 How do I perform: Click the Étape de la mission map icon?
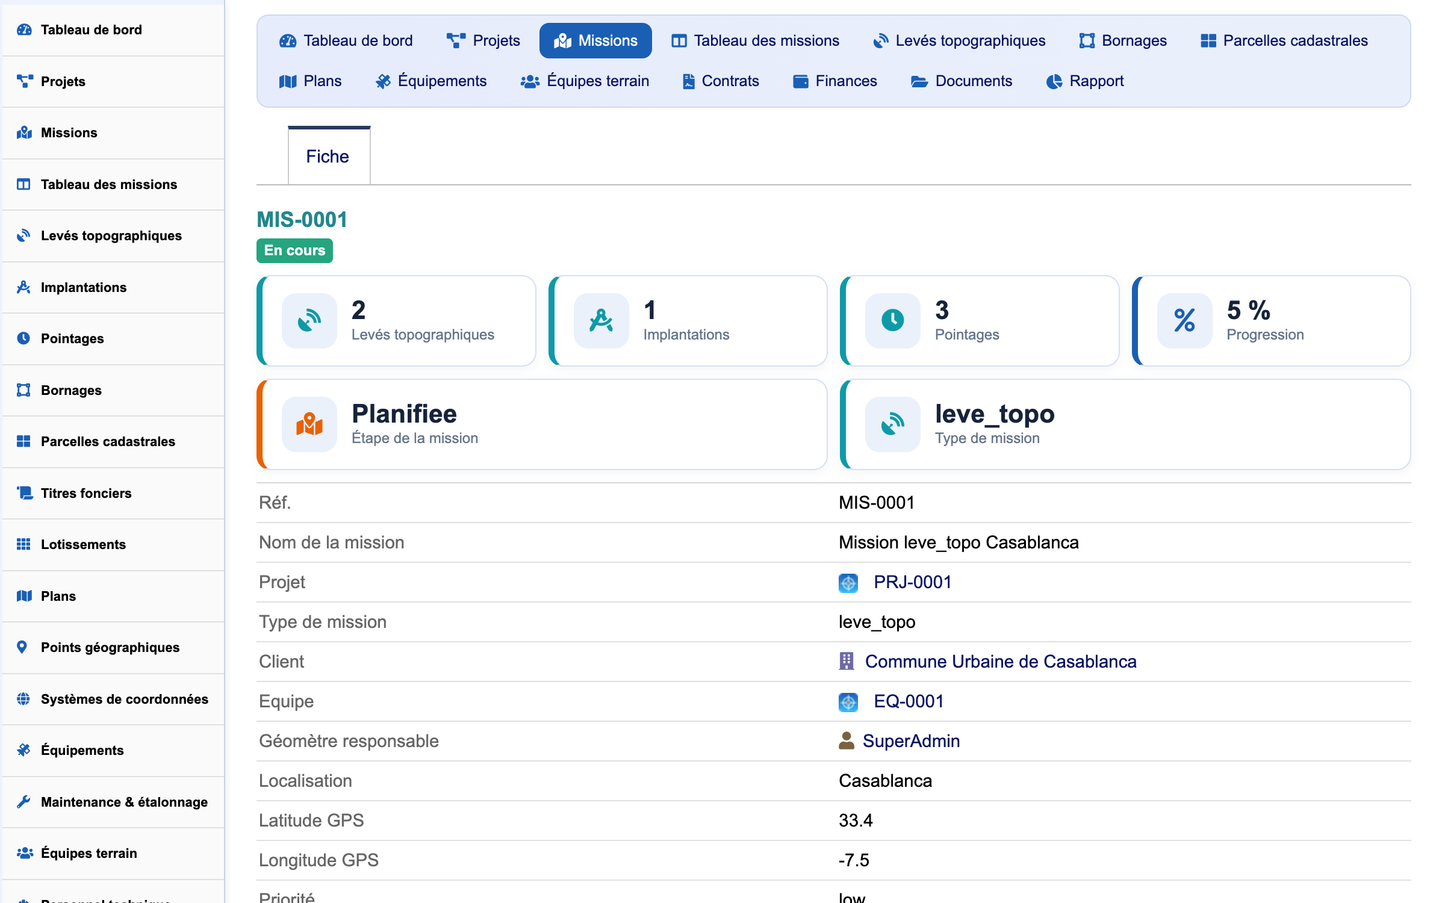click(x=309, y=424)
